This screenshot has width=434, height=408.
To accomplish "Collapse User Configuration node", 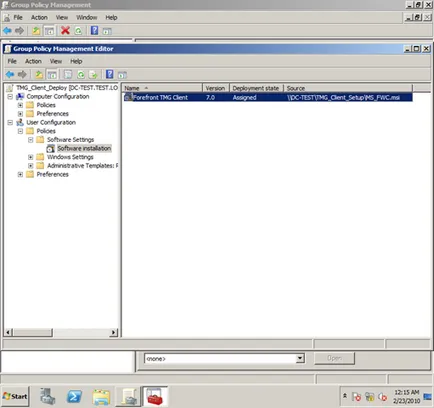I will [x=10, y=122].
